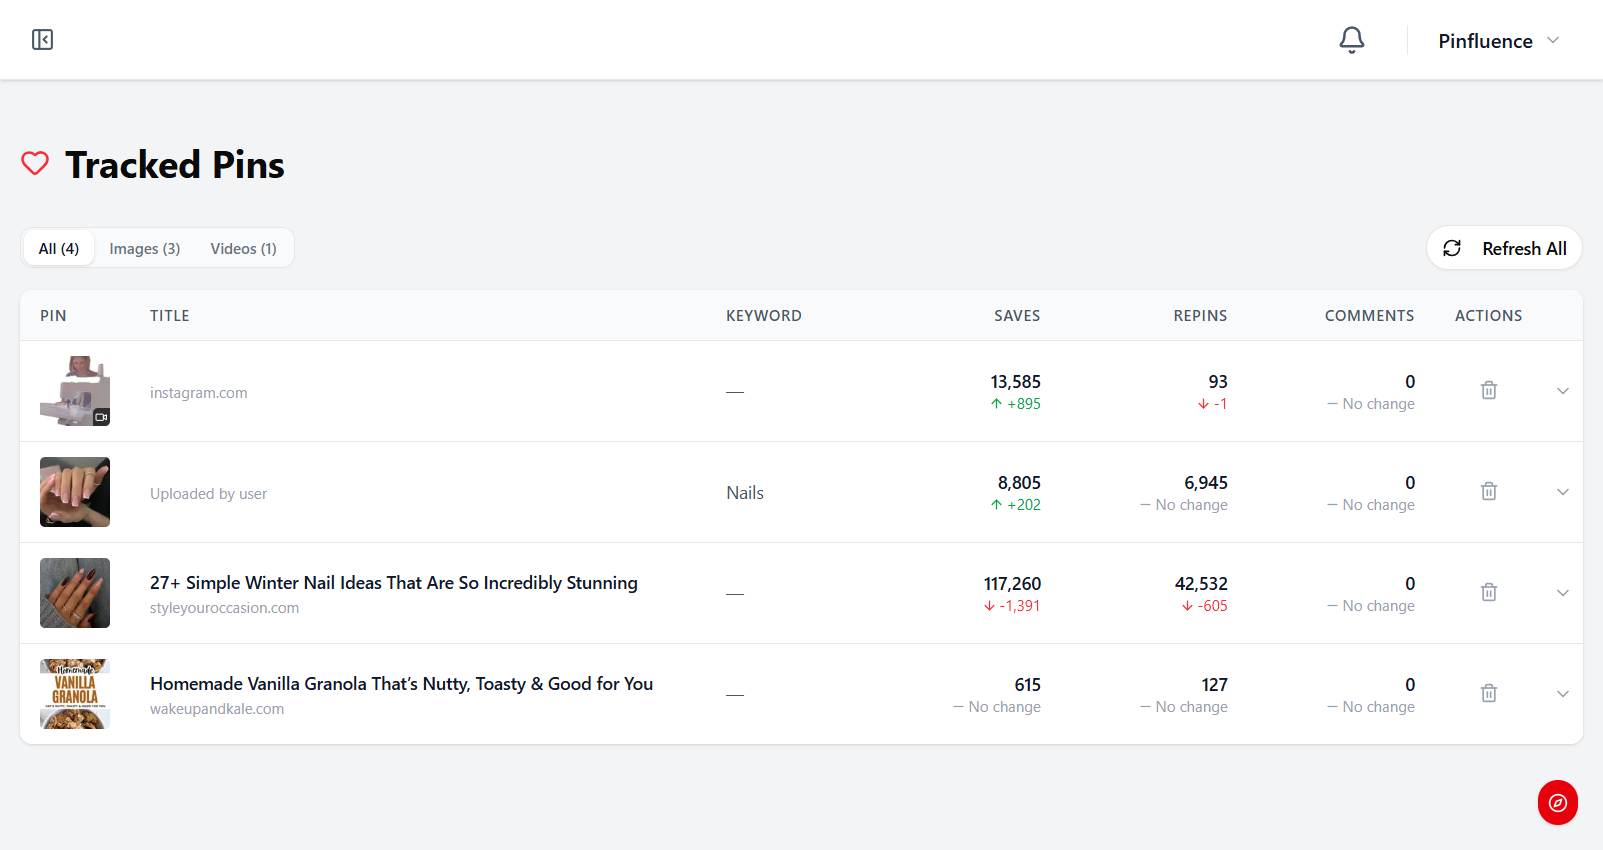Click the heart icon beside Tracked Pins
This screenshot has width=1603, height=850.
pyautogui.click(x=35, y=164)
